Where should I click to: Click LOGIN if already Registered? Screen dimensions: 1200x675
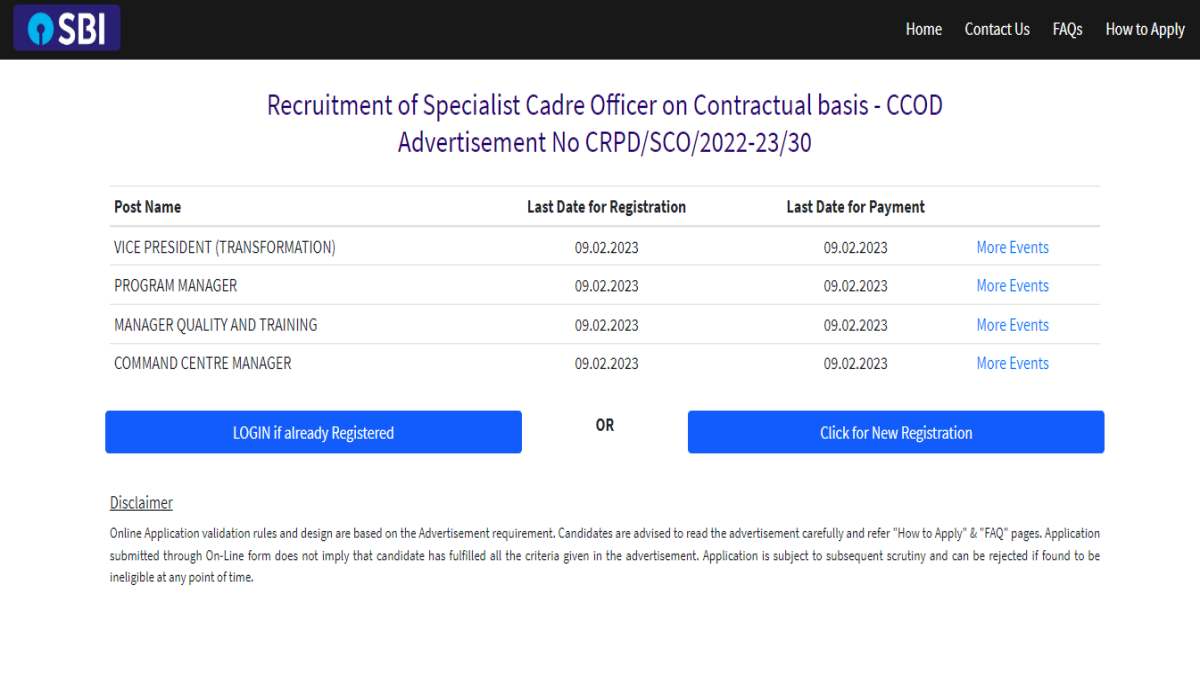pyautogui.click(x=313, y=432)
